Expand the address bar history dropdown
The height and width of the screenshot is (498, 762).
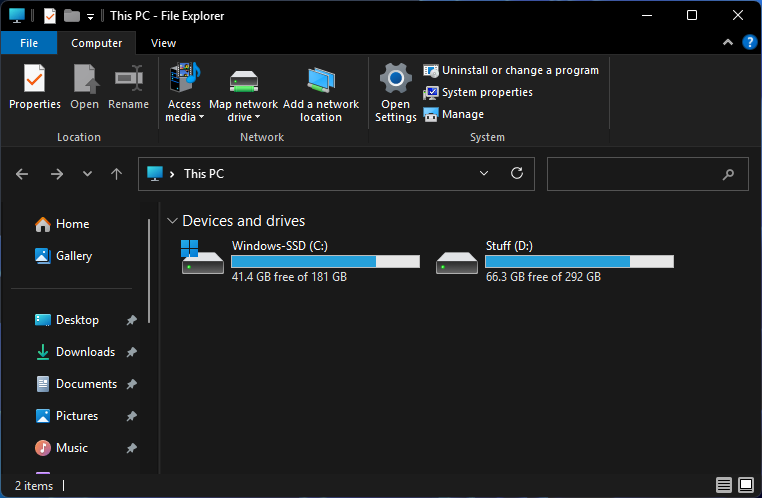tap(484, 173)
